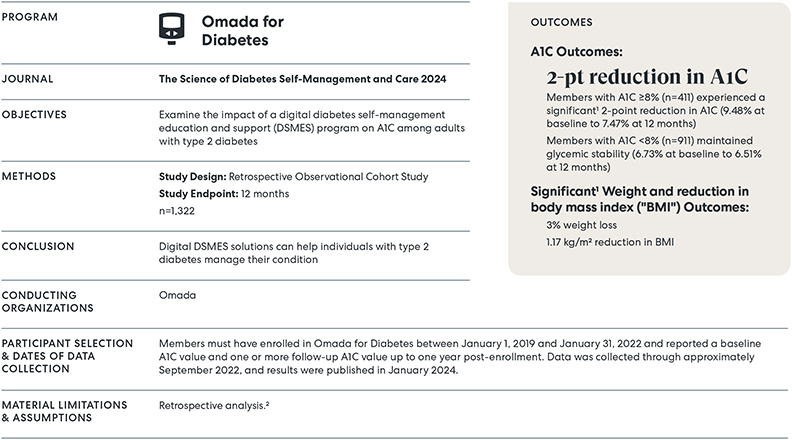Select the CONCLUSION row label

[x=40, y=246]
